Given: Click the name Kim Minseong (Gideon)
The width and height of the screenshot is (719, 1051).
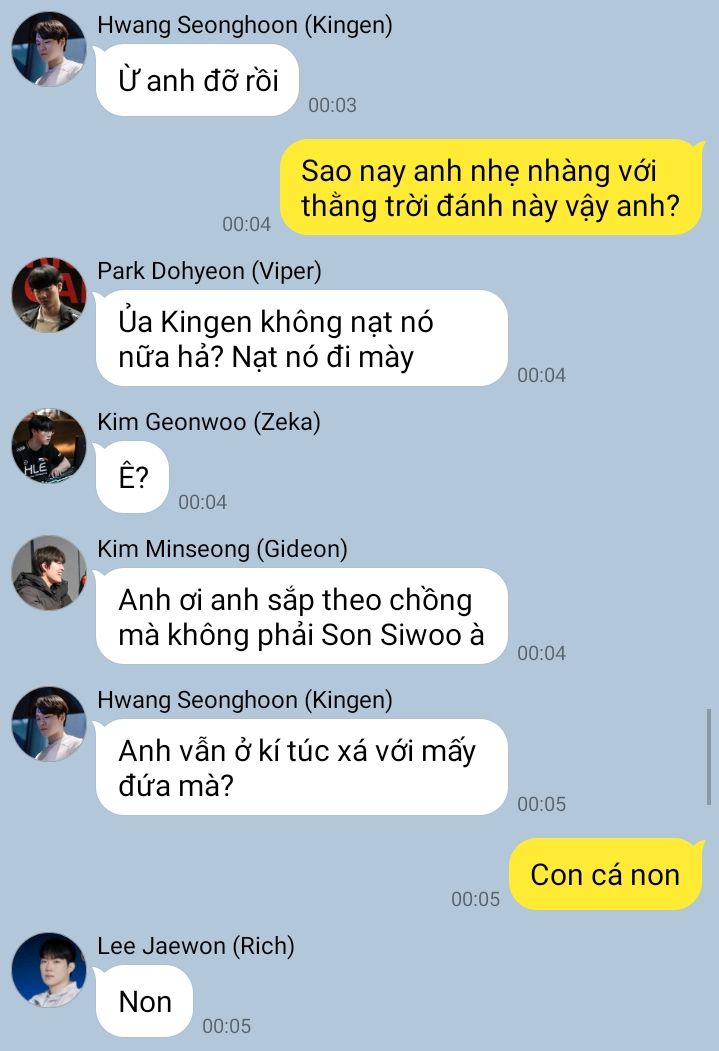Looking at the screenshot, I should (222, 548).
